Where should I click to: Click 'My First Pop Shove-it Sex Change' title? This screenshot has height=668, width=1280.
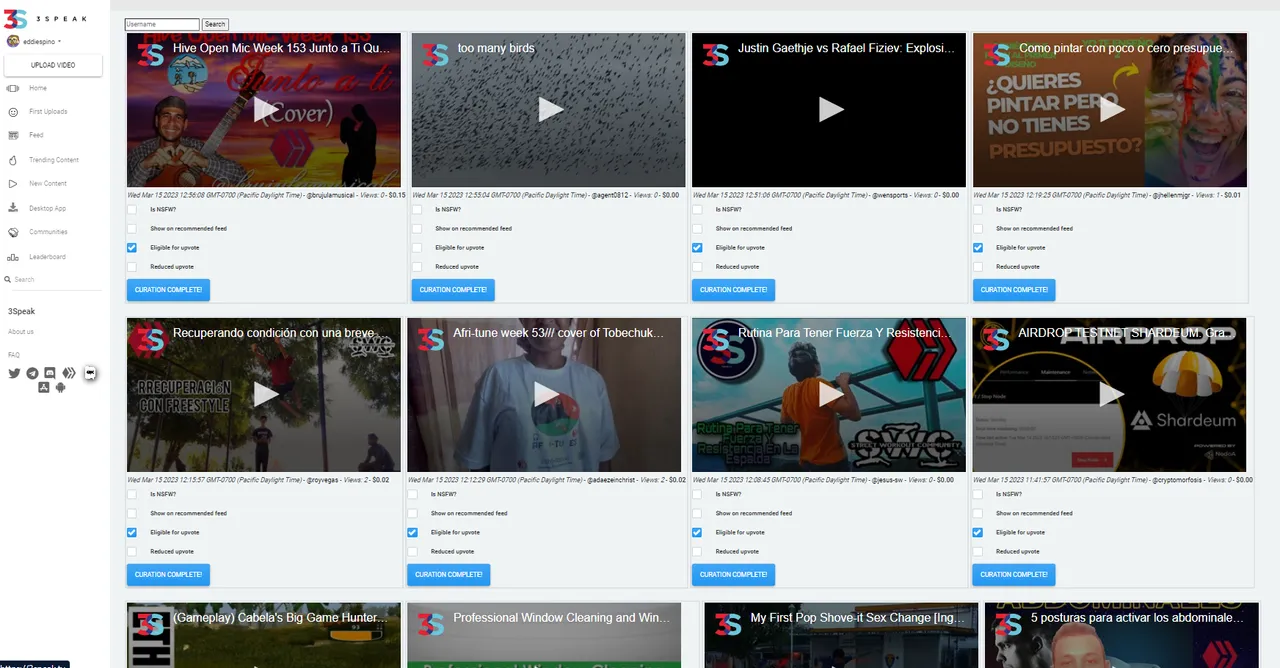857,618
